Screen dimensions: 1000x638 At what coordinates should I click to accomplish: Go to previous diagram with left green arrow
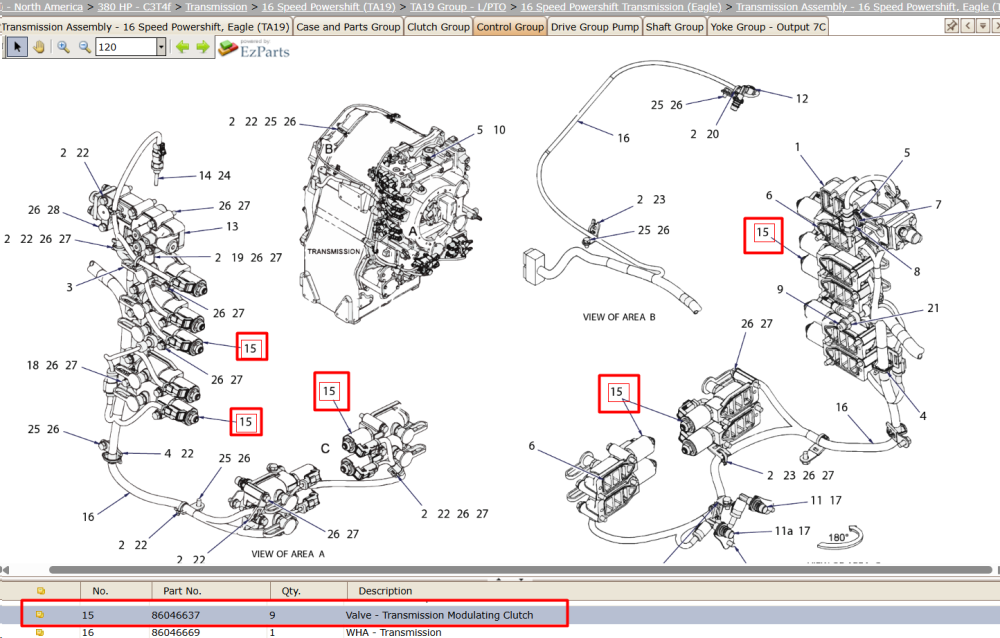[182, 47]
